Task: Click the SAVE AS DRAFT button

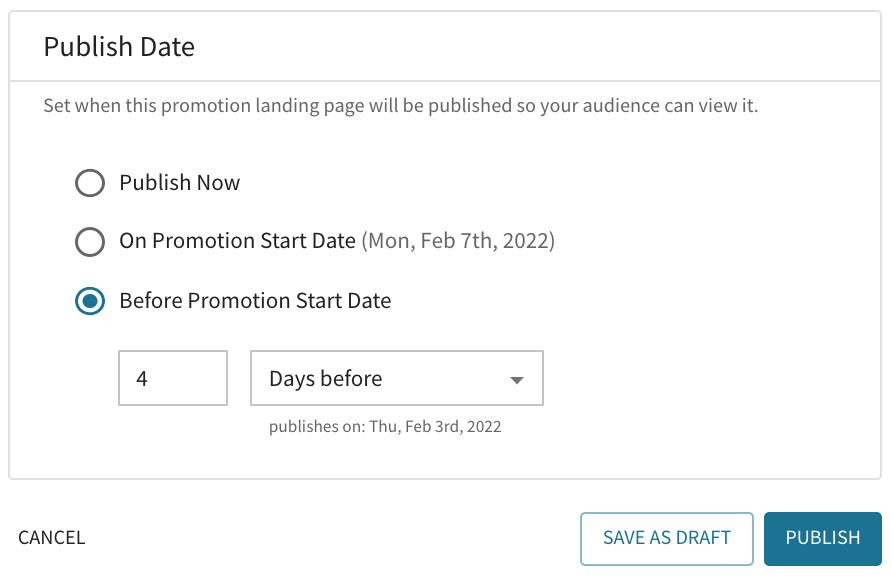Action: tap(667, 538)
